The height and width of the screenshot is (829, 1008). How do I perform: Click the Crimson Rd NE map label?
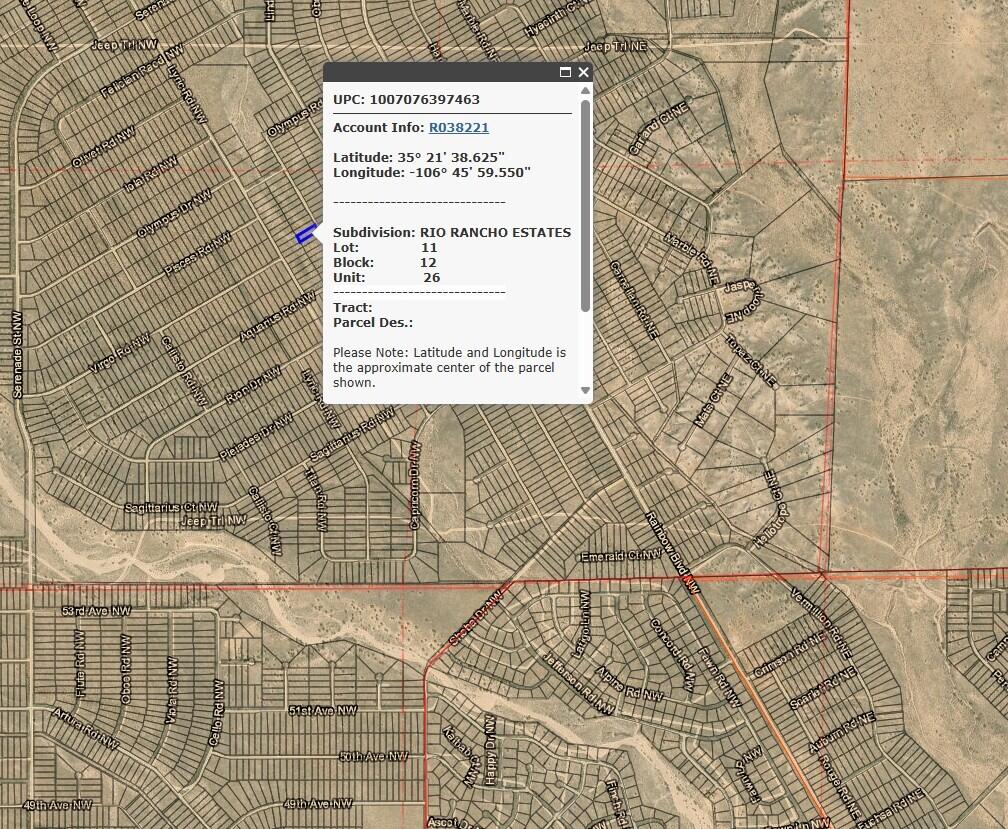coord(789,654)
